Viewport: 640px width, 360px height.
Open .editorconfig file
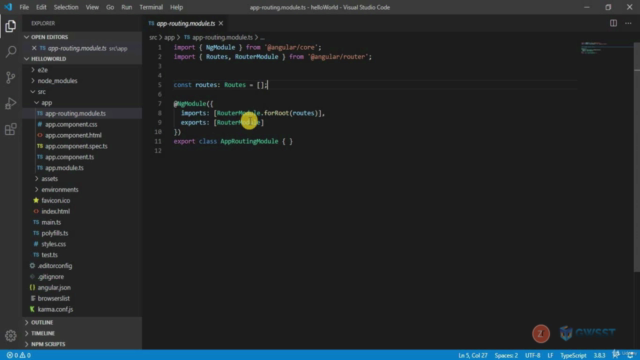pyautogui.click(x=82, y=266)
